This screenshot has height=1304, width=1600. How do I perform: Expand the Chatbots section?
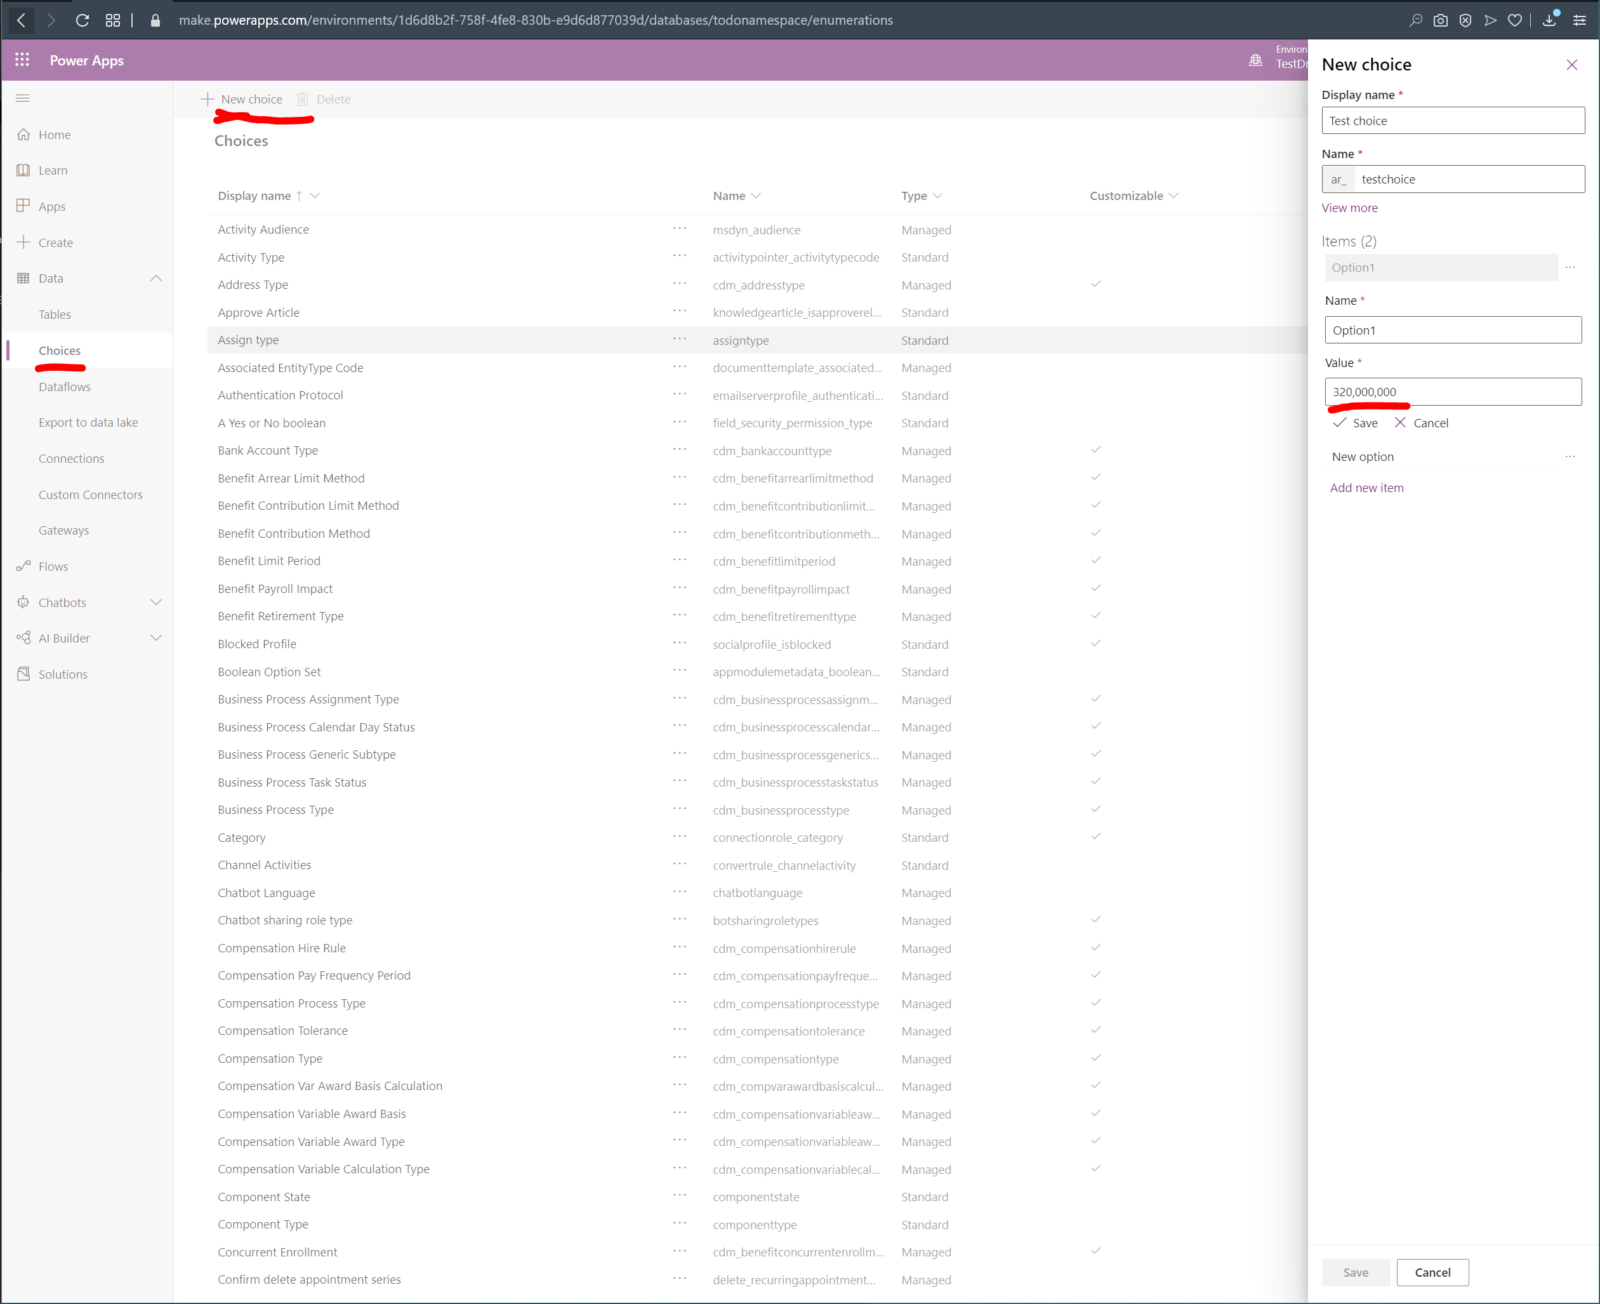(156, 602)
